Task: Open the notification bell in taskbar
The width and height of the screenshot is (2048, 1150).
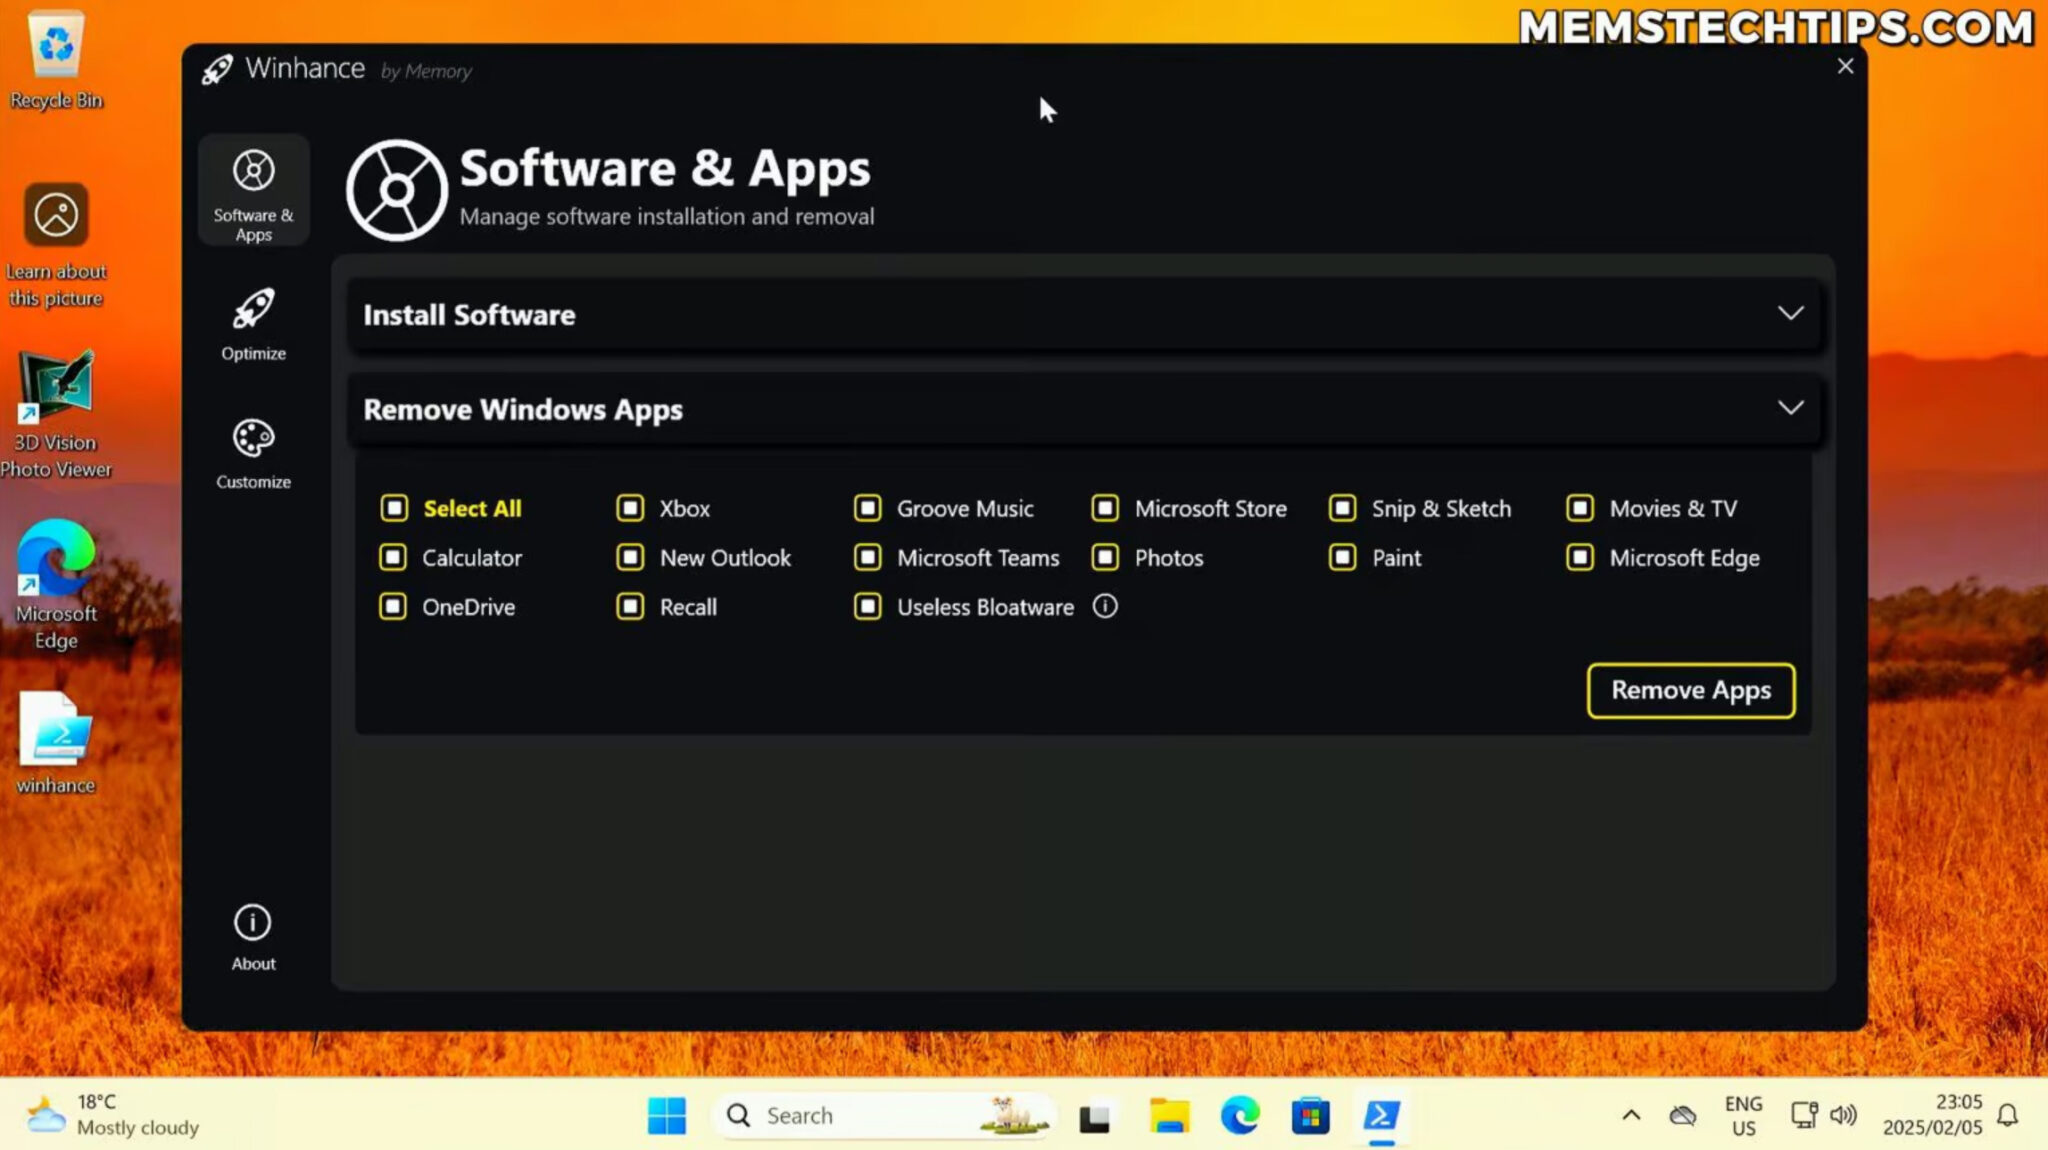Action: tap(2007, 1114)
